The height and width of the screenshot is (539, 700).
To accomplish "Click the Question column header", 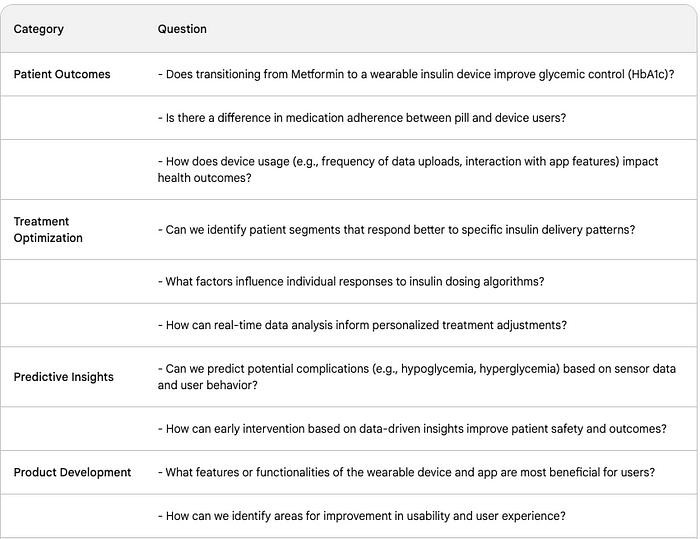I will pyautogui.click(x=182, y=29).
